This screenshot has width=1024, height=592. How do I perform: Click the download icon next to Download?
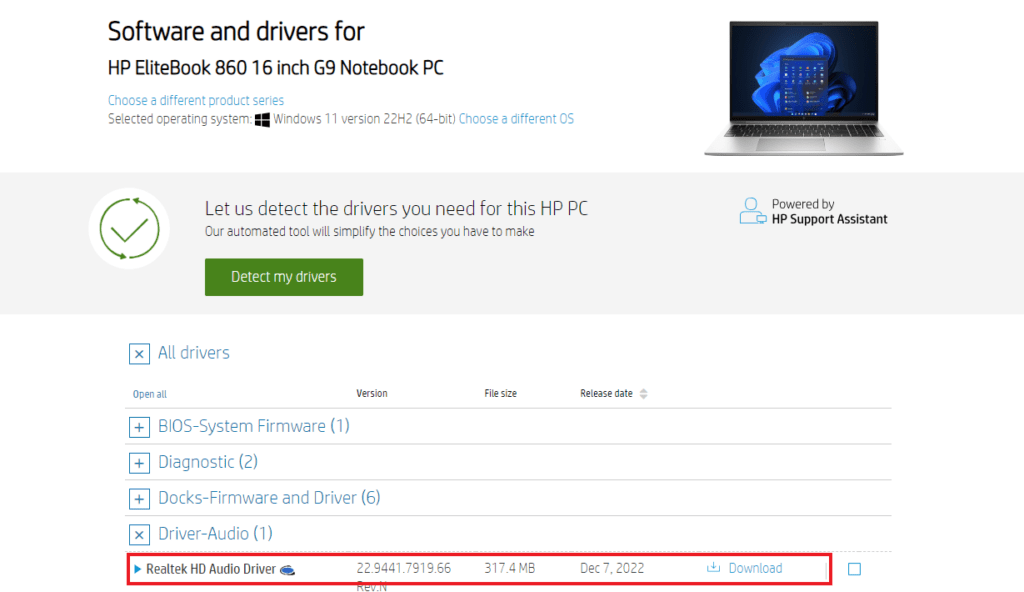point(714,567)
